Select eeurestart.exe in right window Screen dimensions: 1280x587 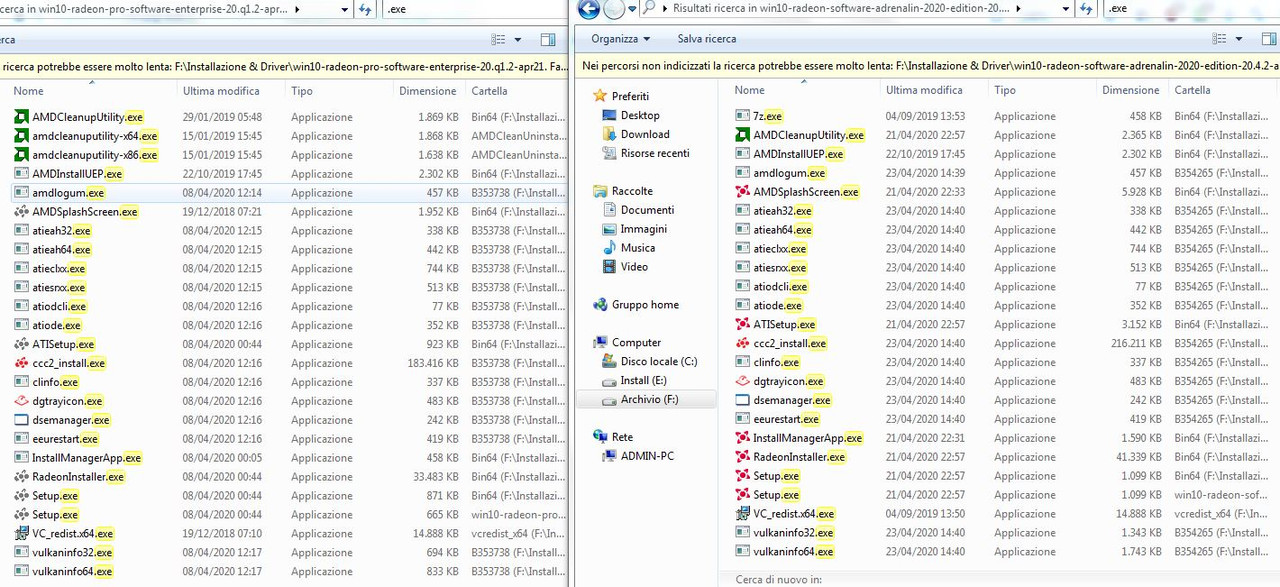(x=786, y=420)
